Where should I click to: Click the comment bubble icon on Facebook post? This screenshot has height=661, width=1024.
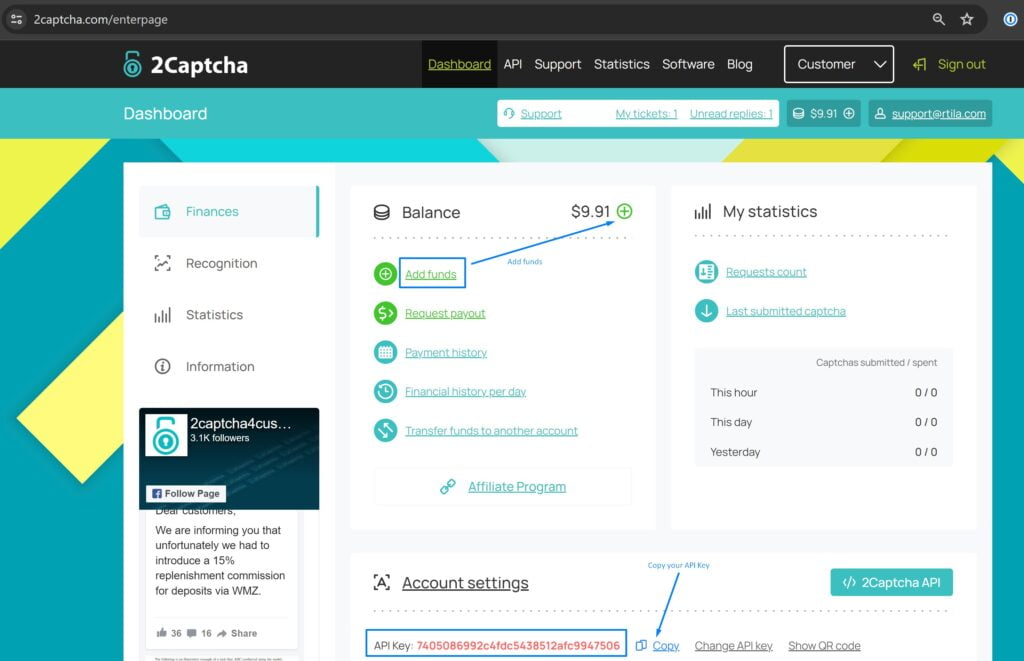pos(191,633)
